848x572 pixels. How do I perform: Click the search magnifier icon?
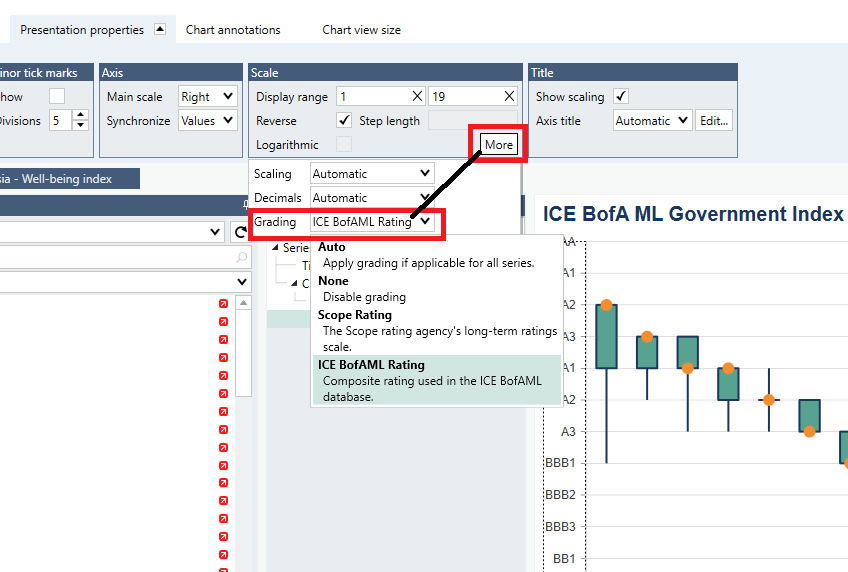(x=241, y=257)
